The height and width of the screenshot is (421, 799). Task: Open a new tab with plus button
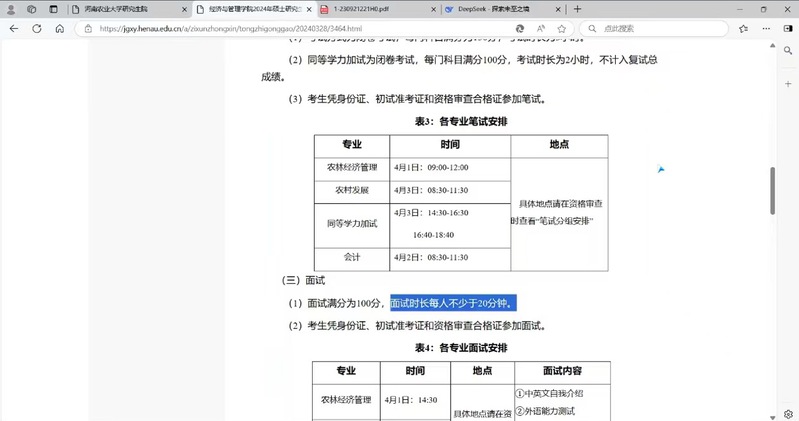tap(579, 9)
